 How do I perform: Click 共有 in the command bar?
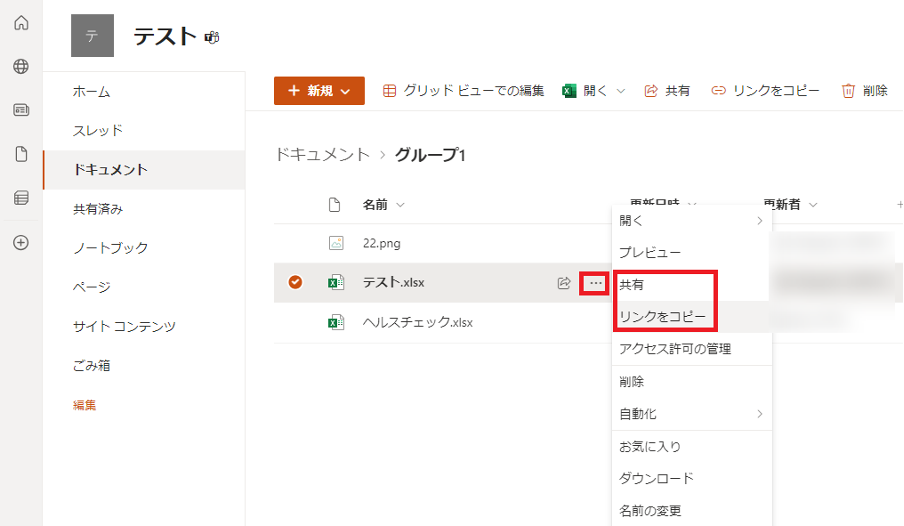click(x=667, y=91)
